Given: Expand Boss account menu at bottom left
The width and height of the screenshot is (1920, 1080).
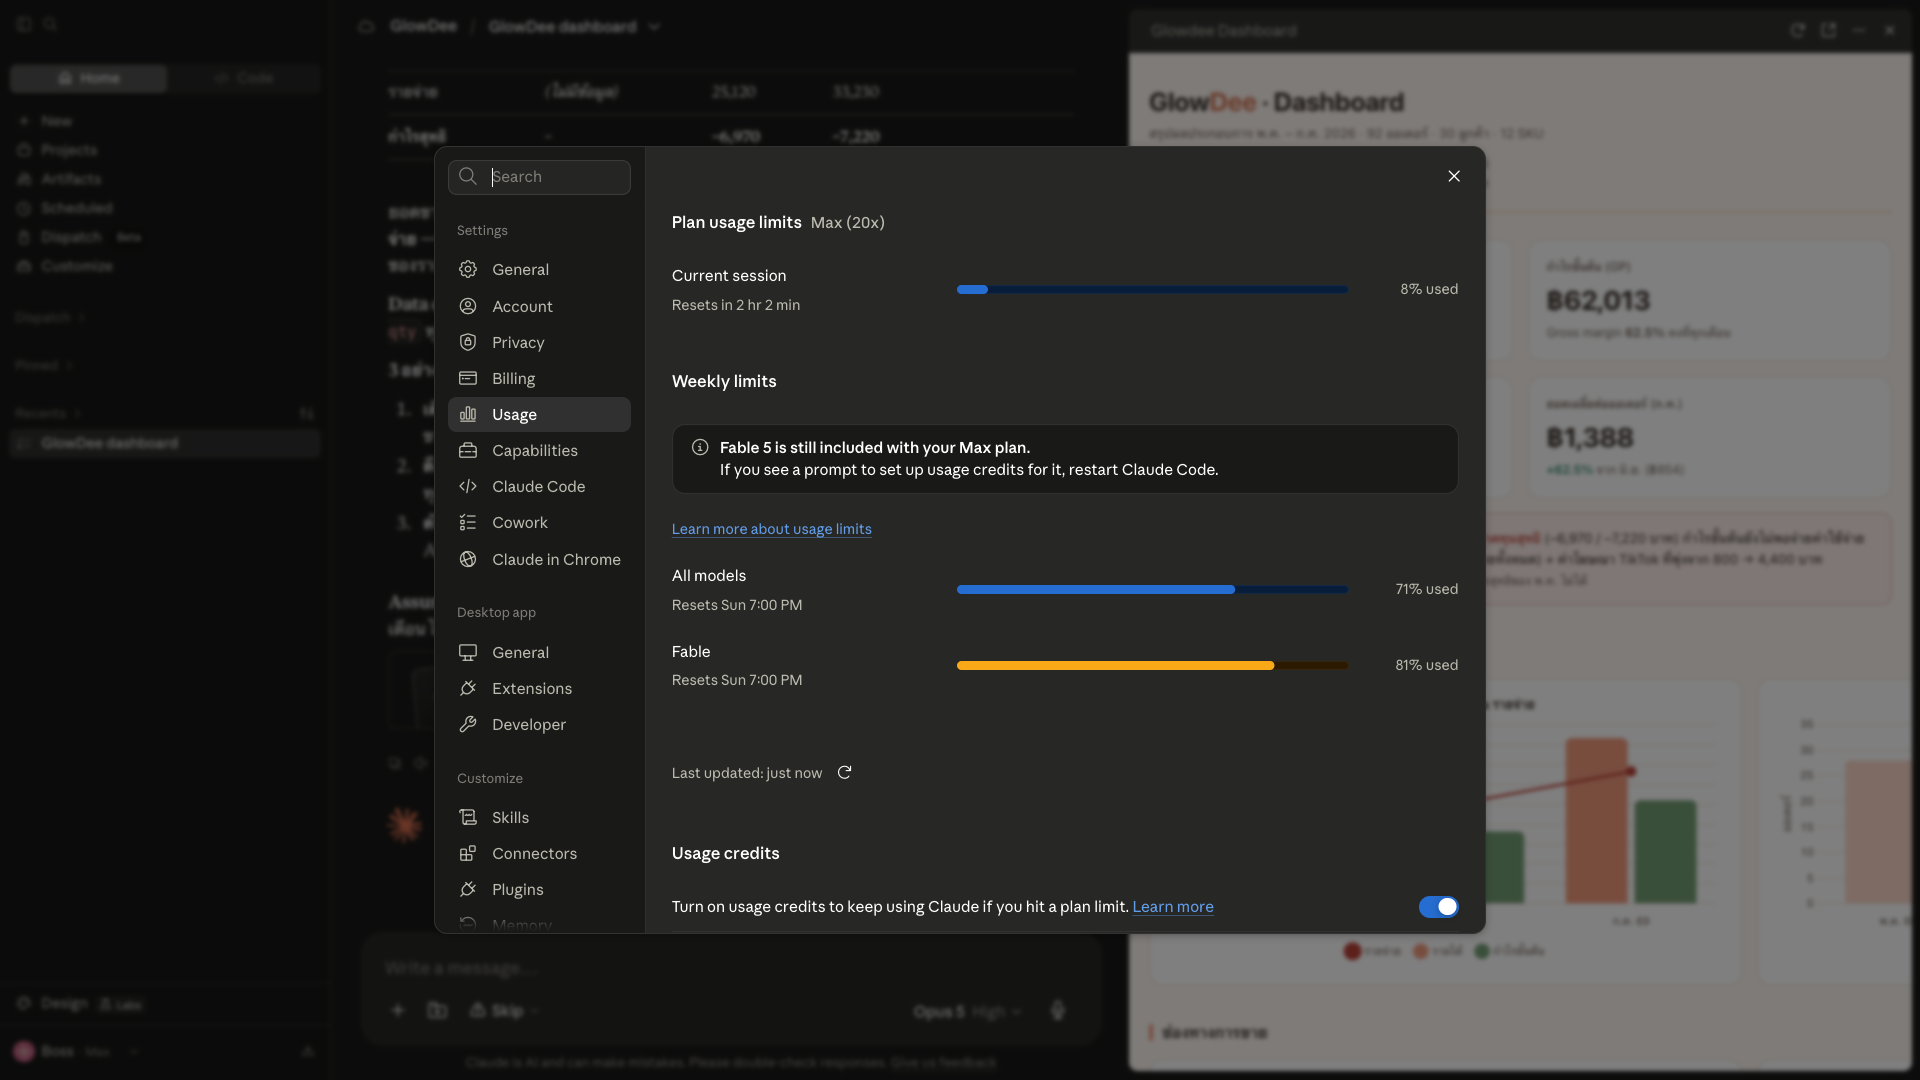Looking at the screenshot, I should [x=75, y=1052].
